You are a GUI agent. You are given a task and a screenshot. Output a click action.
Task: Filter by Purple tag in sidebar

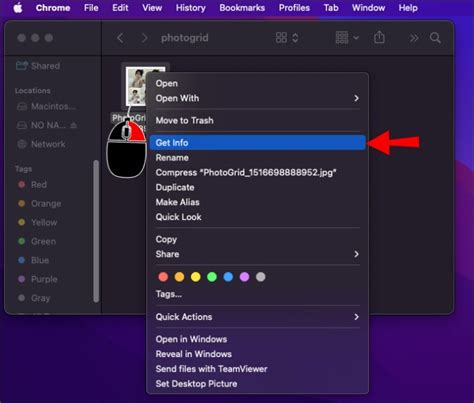pyautogui.click(x=38, y=279)
